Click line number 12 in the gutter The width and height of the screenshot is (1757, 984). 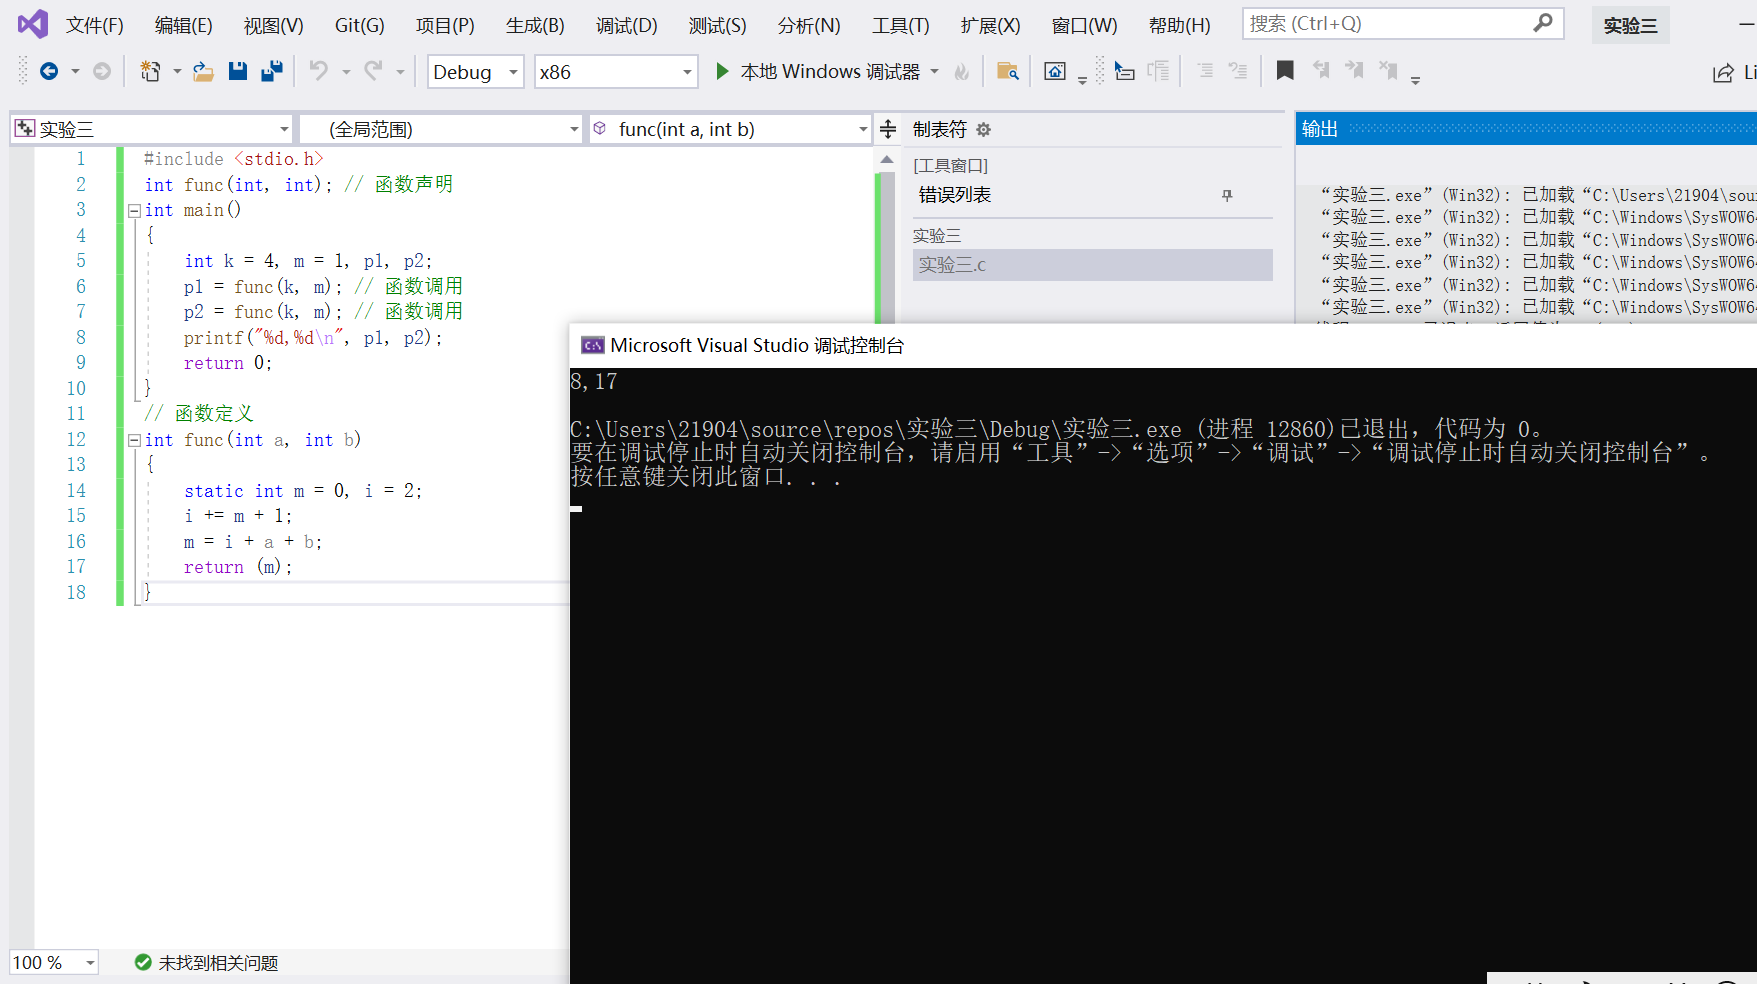click(x=76, y=440)
